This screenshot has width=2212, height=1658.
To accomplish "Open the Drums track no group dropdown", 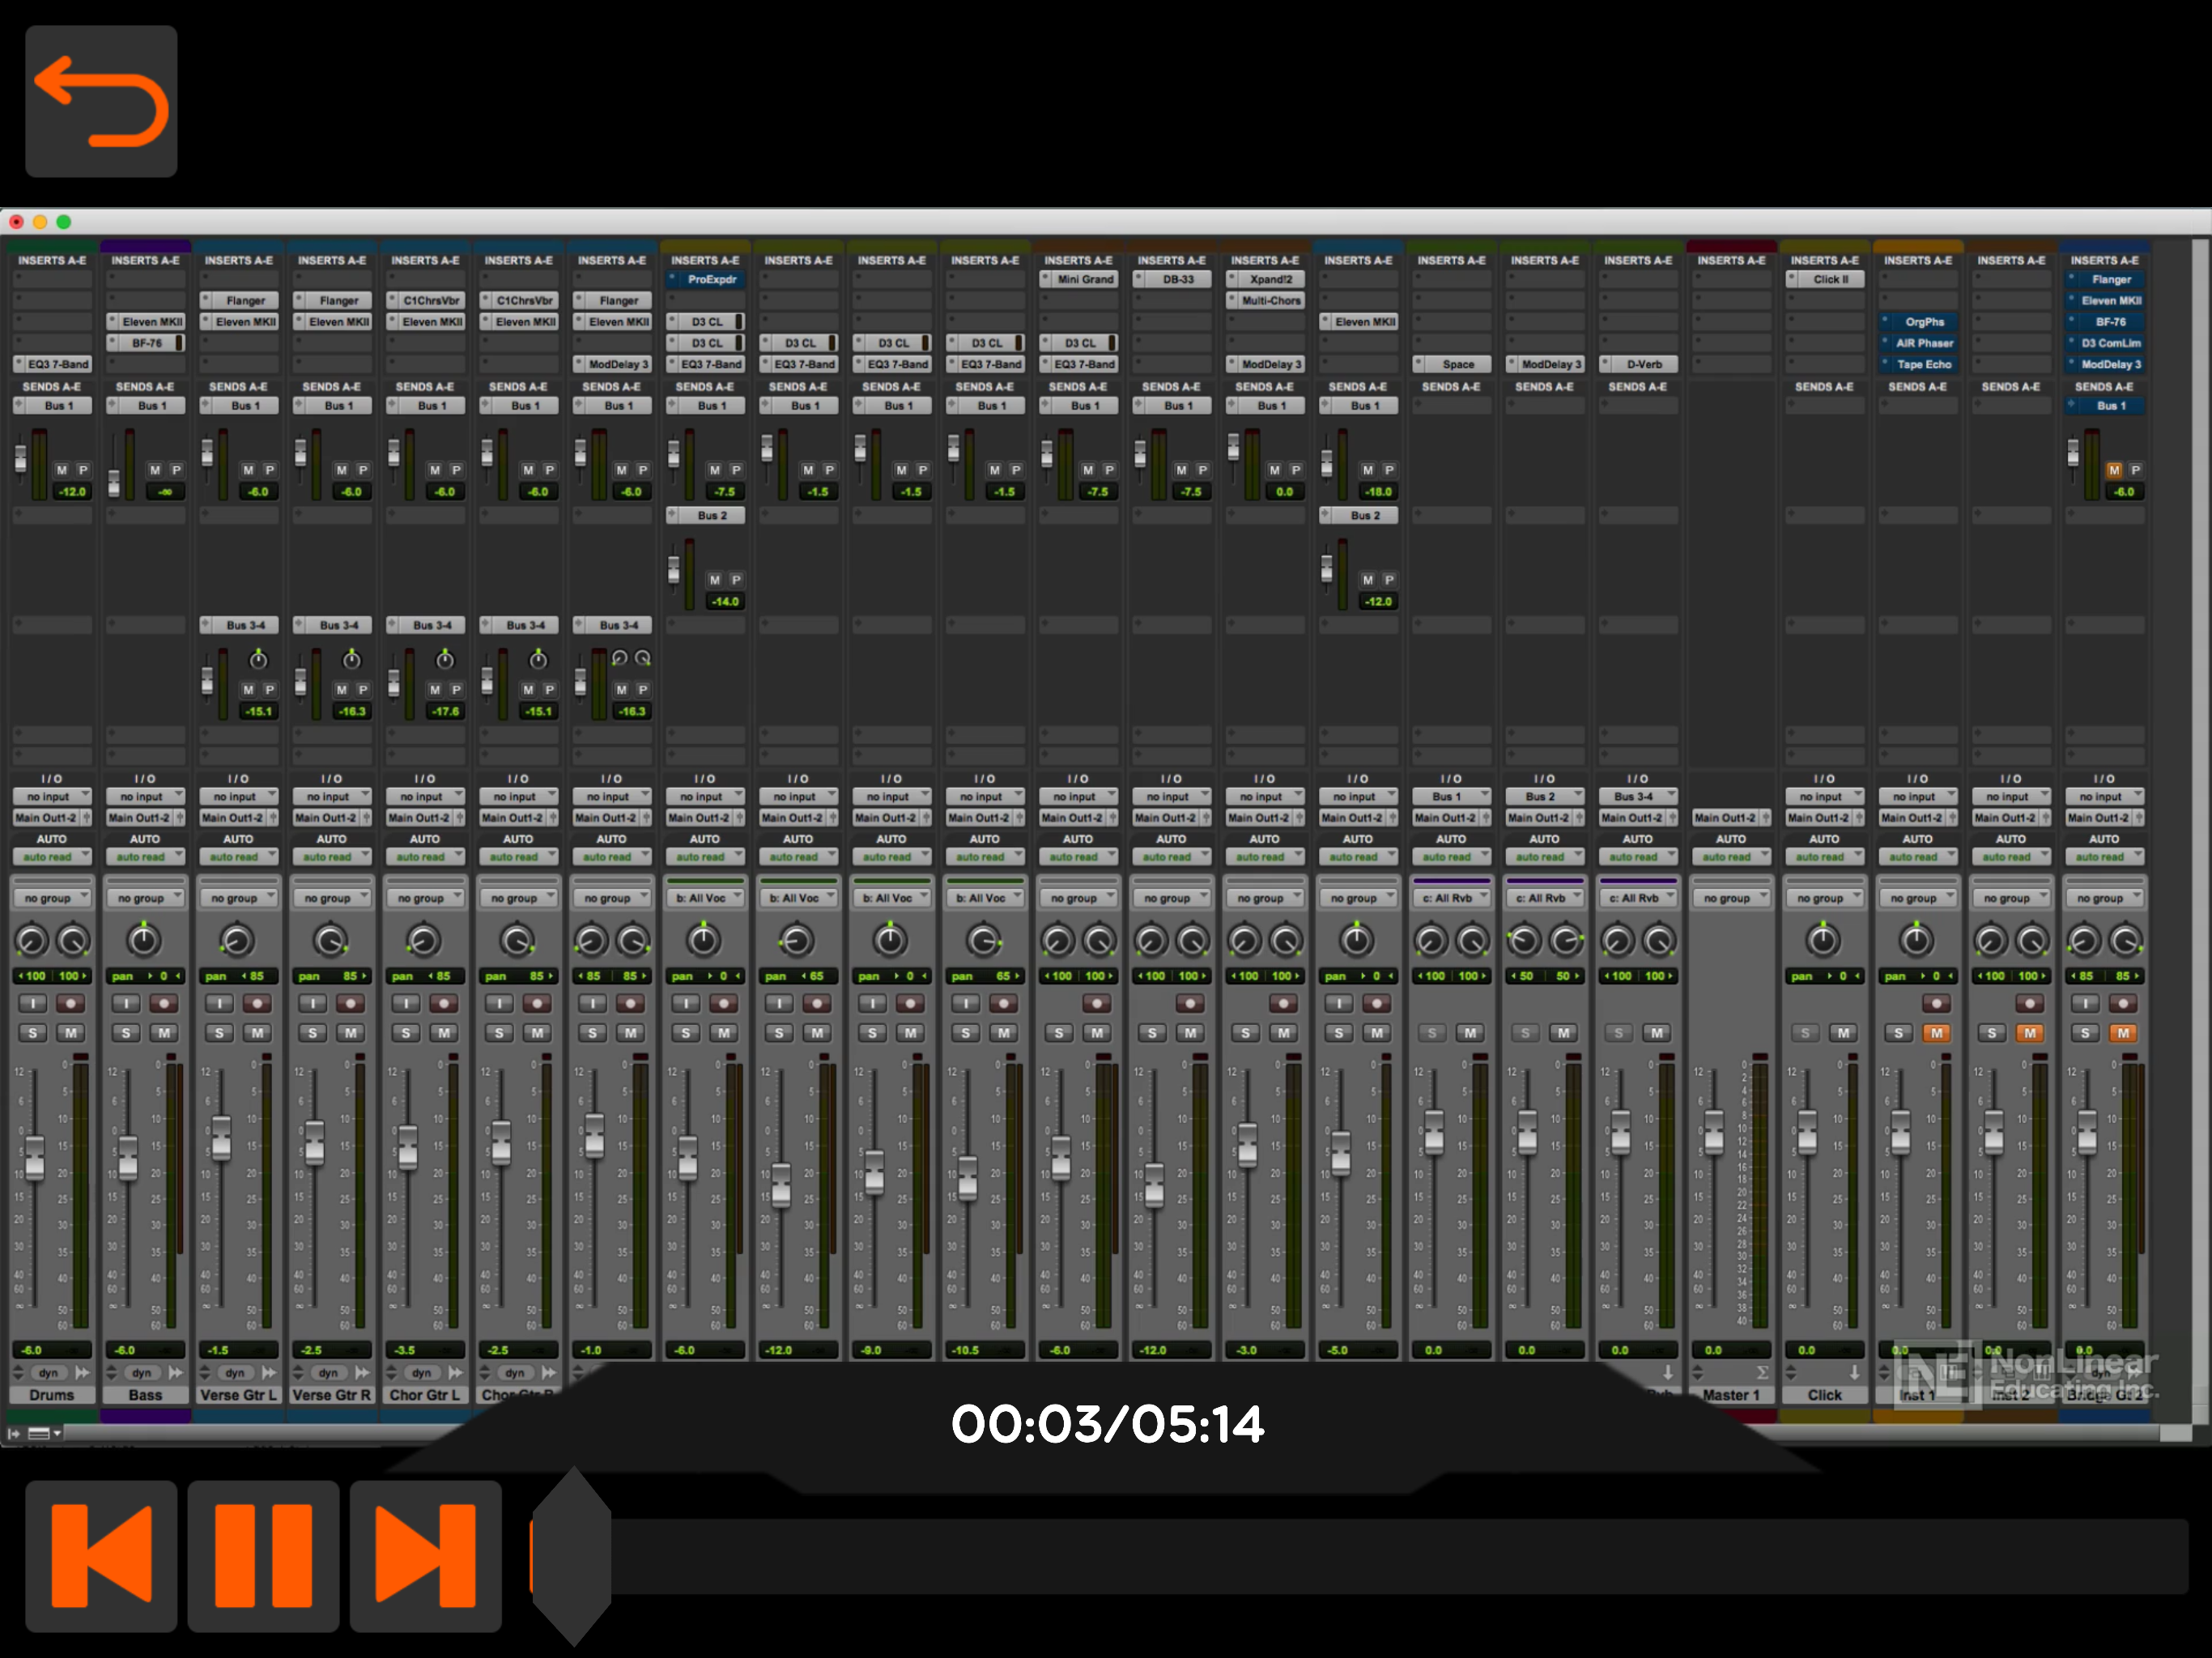I will pos(52,898).
